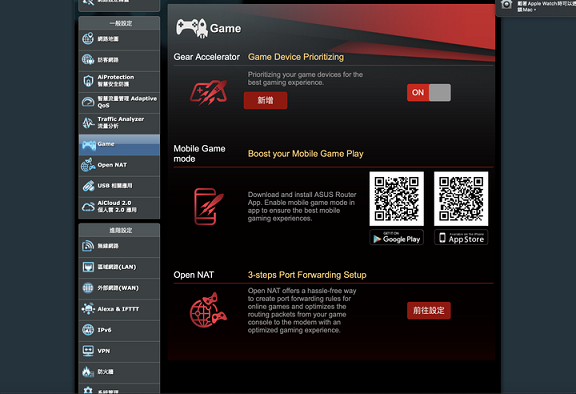Image resolution: width=576 pixels, height=394 pixels.
Task: Click the firewall flame icon in sidebar
Action: (x=88, y=372)
